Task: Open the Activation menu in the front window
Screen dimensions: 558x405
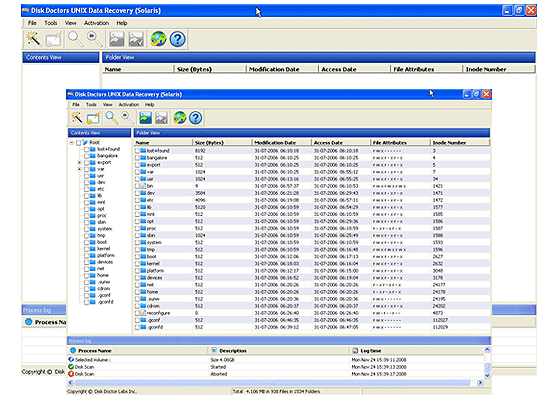Action: (x=128, y=105)
